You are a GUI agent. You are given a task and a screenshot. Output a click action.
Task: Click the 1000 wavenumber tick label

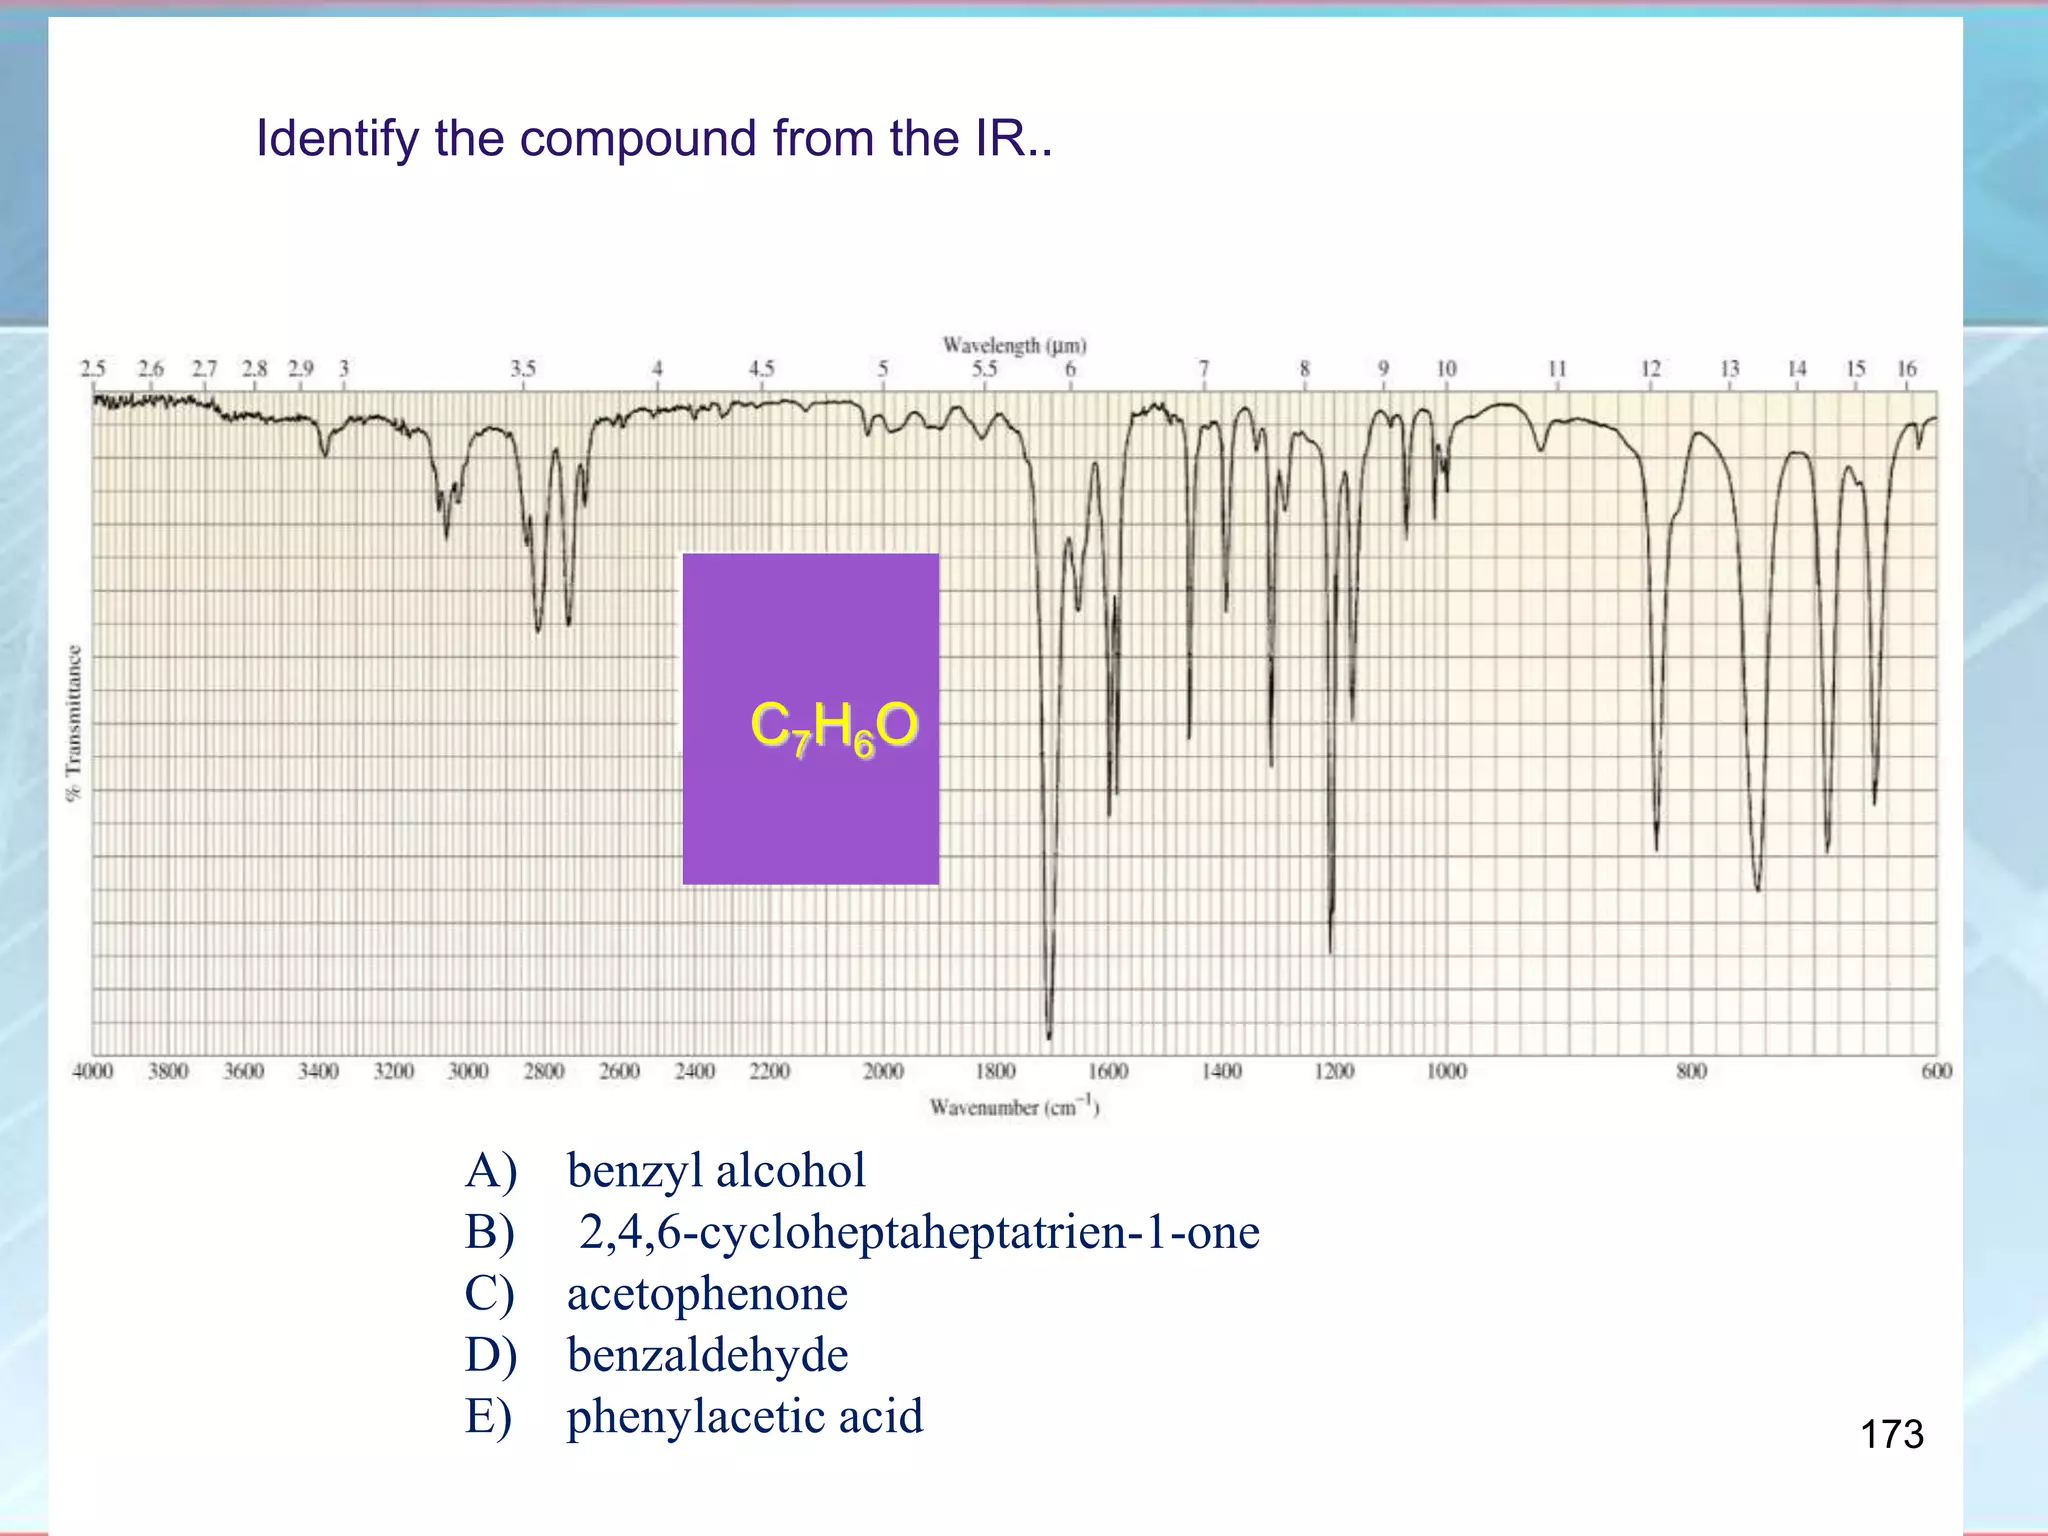[1446, 1071]
